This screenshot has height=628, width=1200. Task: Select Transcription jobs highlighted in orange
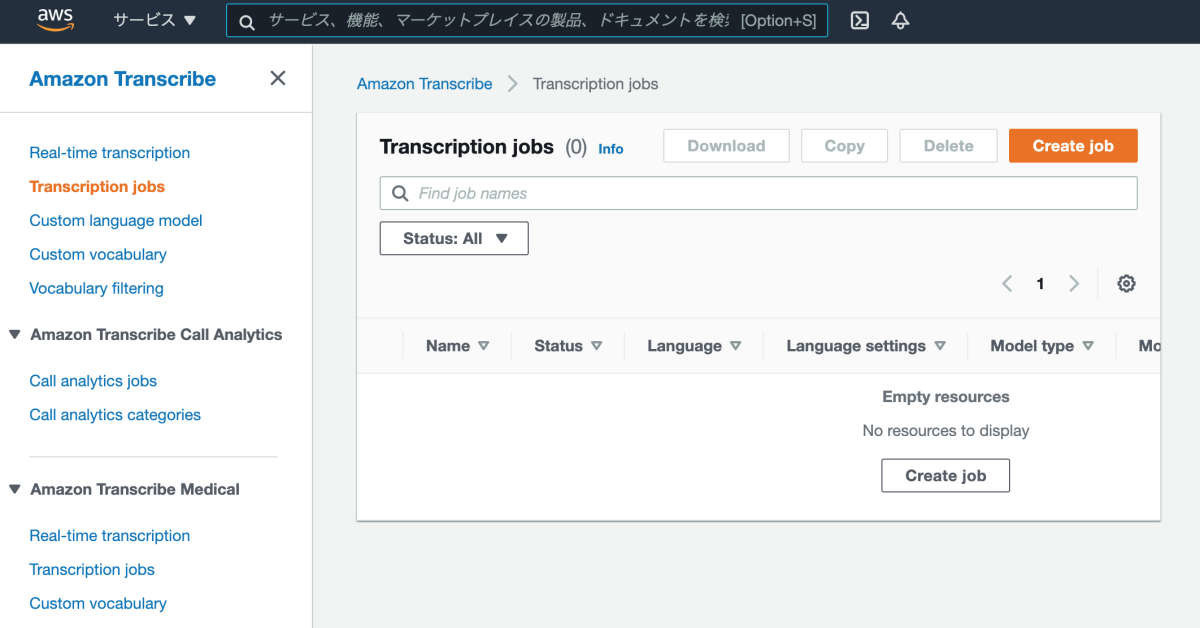(97, 186)
